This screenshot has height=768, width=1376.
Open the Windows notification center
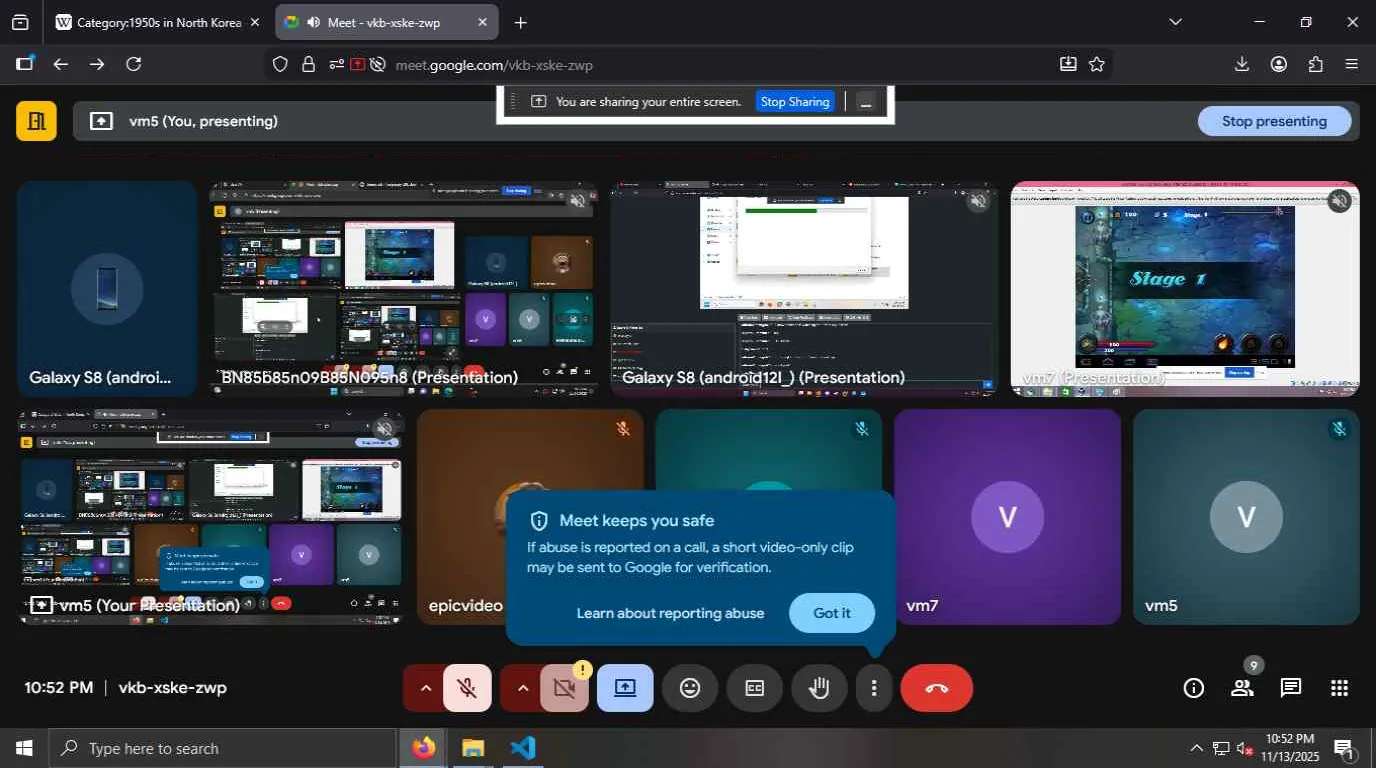click(1345, 748)
